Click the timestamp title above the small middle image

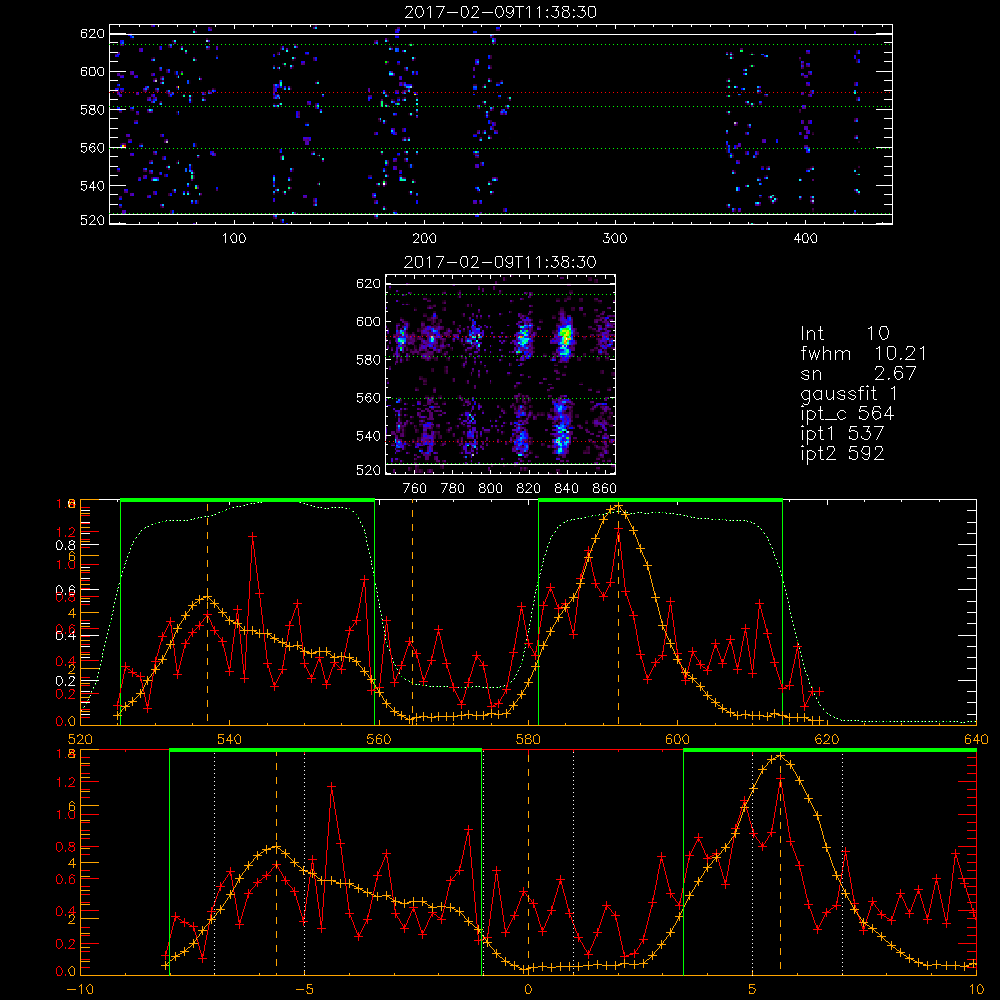coord(500,262)
